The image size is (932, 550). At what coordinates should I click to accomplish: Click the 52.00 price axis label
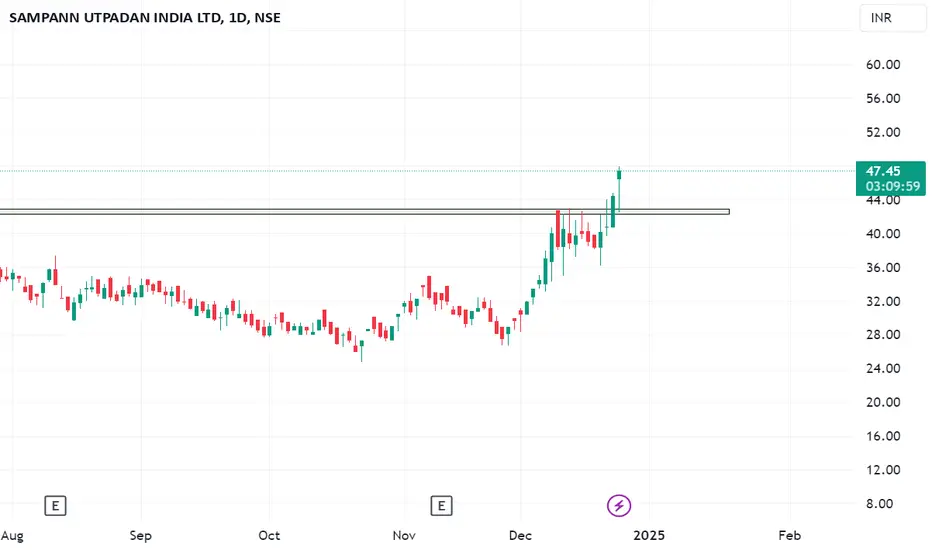[883, 133]
